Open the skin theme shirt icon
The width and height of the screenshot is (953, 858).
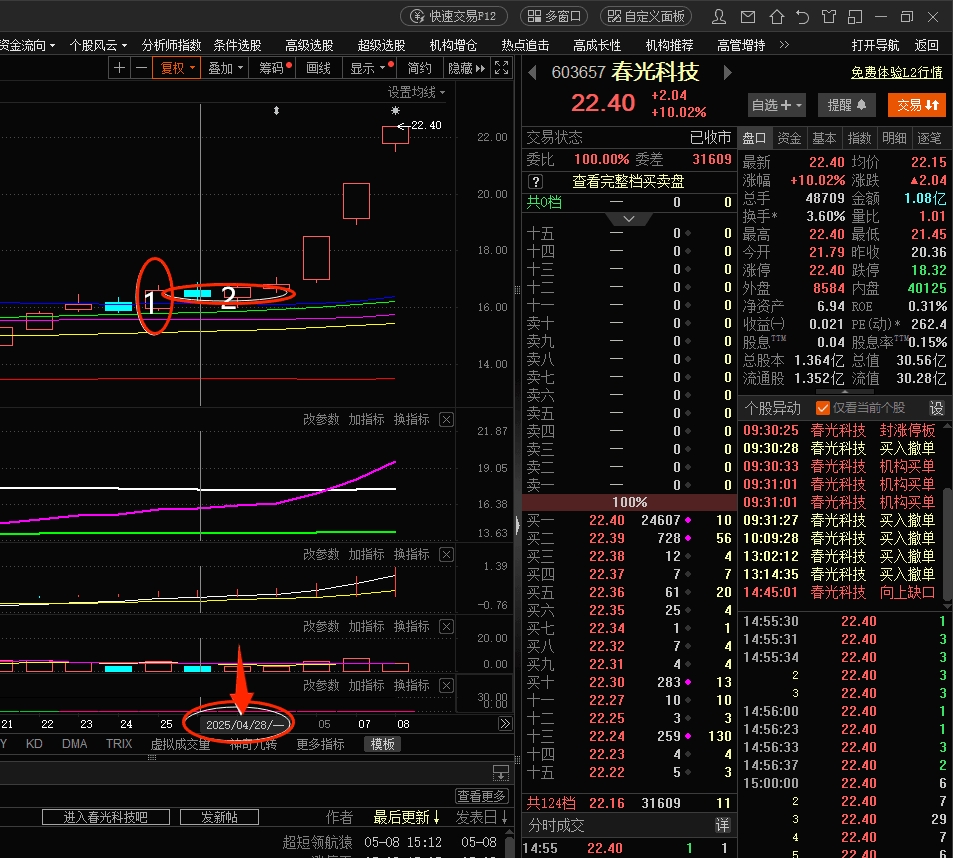coord(828,16)
